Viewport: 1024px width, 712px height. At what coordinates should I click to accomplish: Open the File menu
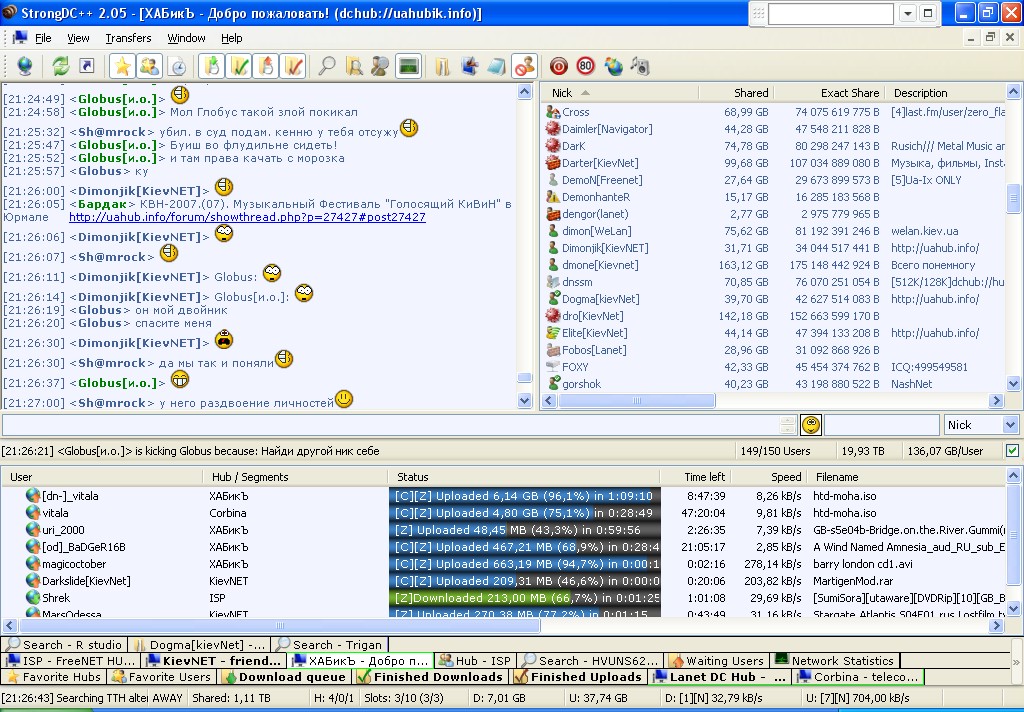43,38
